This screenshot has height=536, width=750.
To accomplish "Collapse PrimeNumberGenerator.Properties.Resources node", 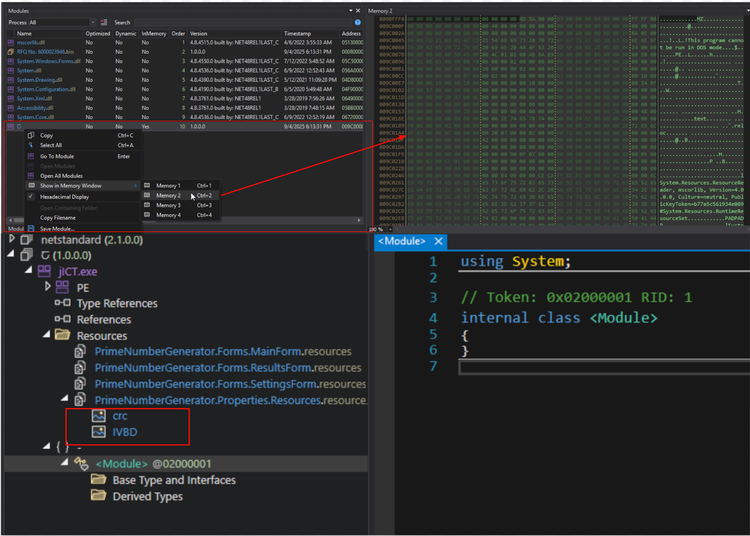I will 66,399.
